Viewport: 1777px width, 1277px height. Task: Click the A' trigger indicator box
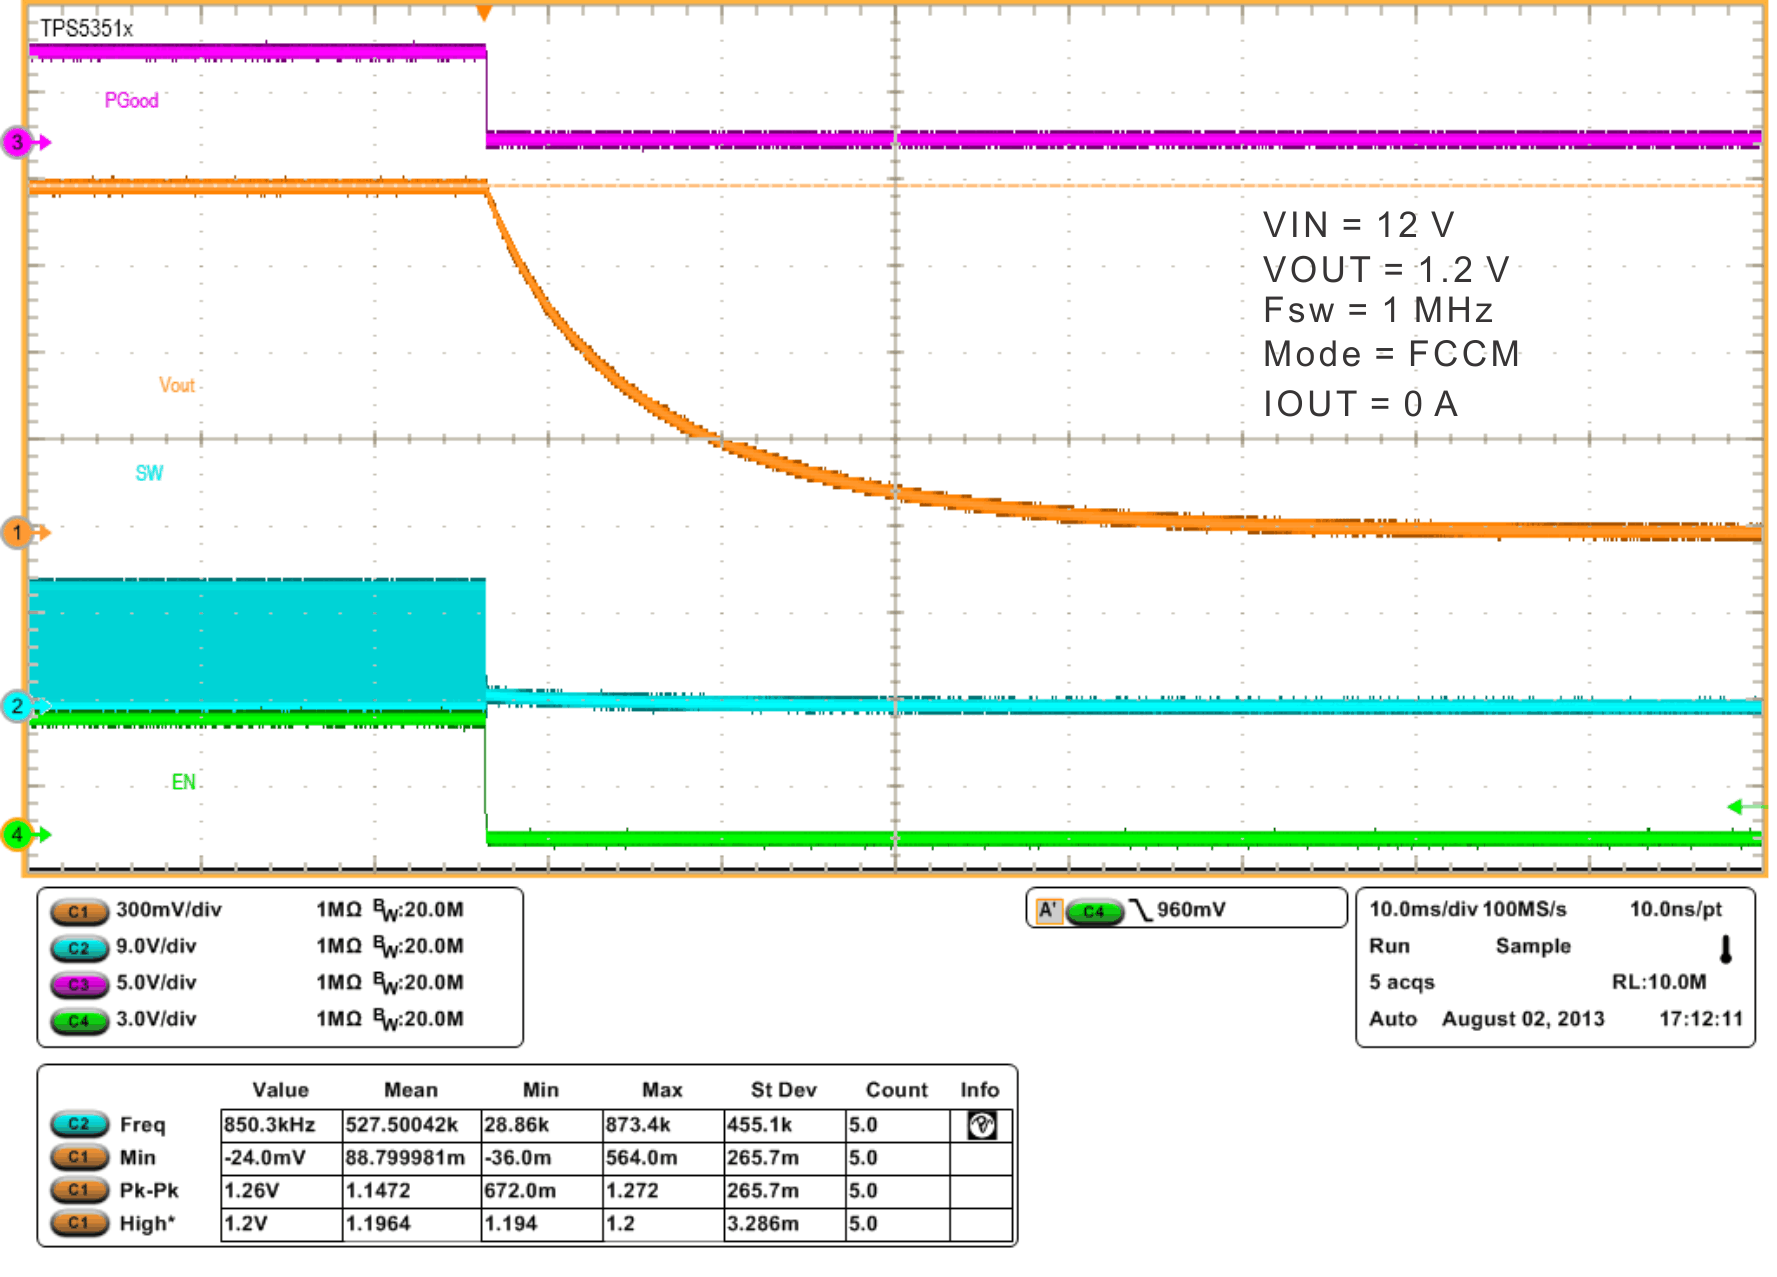click(x=1048, y=910)
